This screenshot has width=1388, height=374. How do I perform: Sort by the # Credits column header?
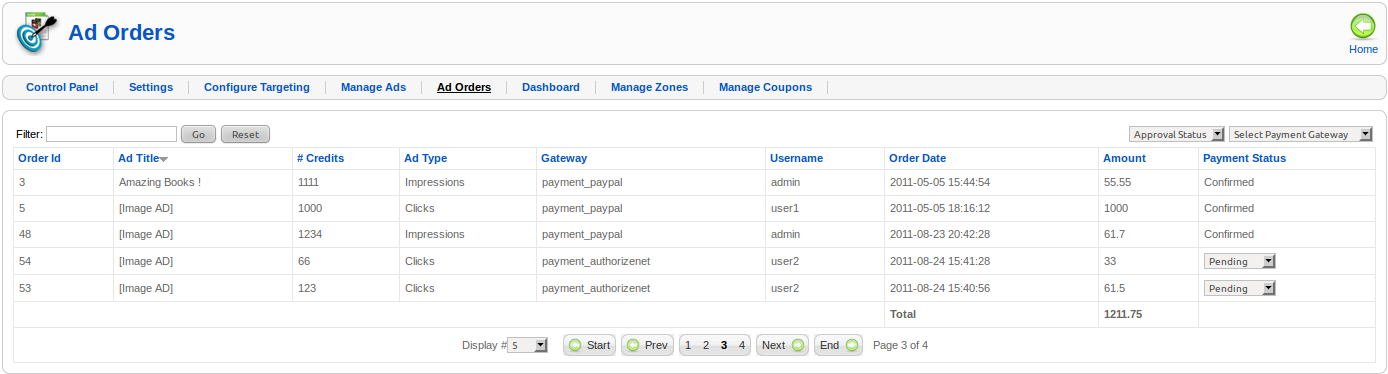[321, 158]
